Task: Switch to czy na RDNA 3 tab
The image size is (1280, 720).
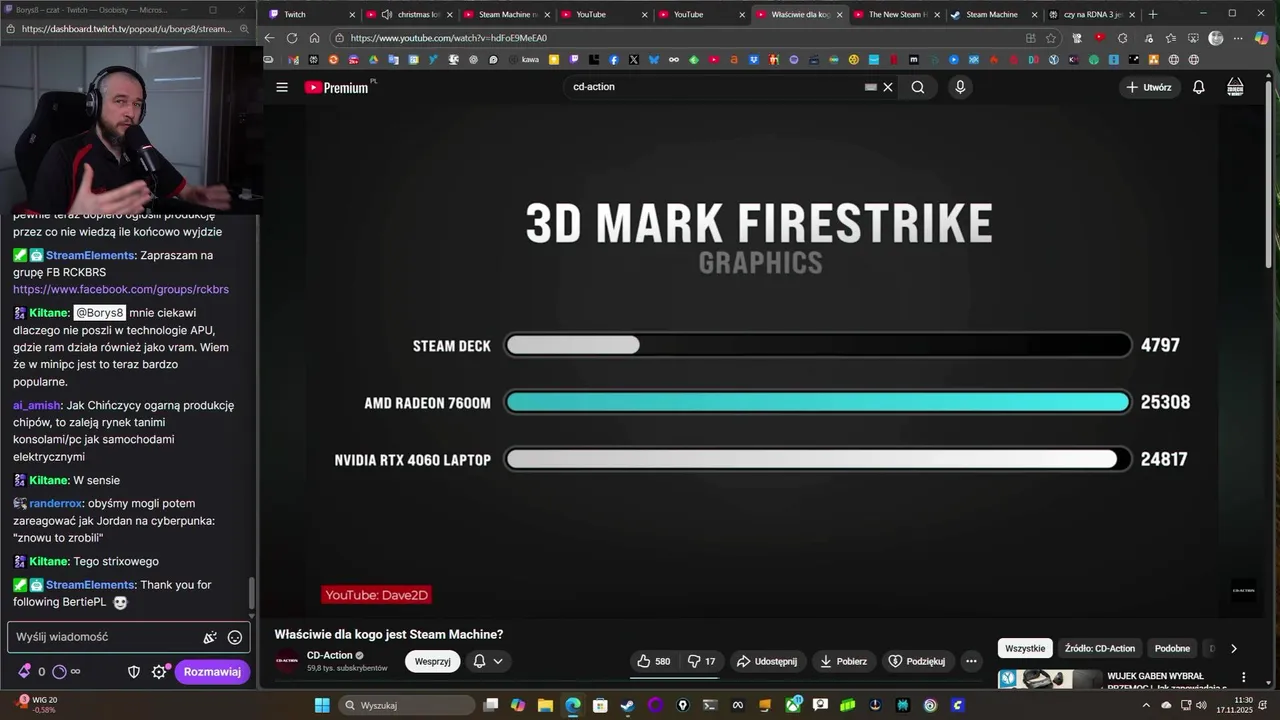Action: [1090, 15]
